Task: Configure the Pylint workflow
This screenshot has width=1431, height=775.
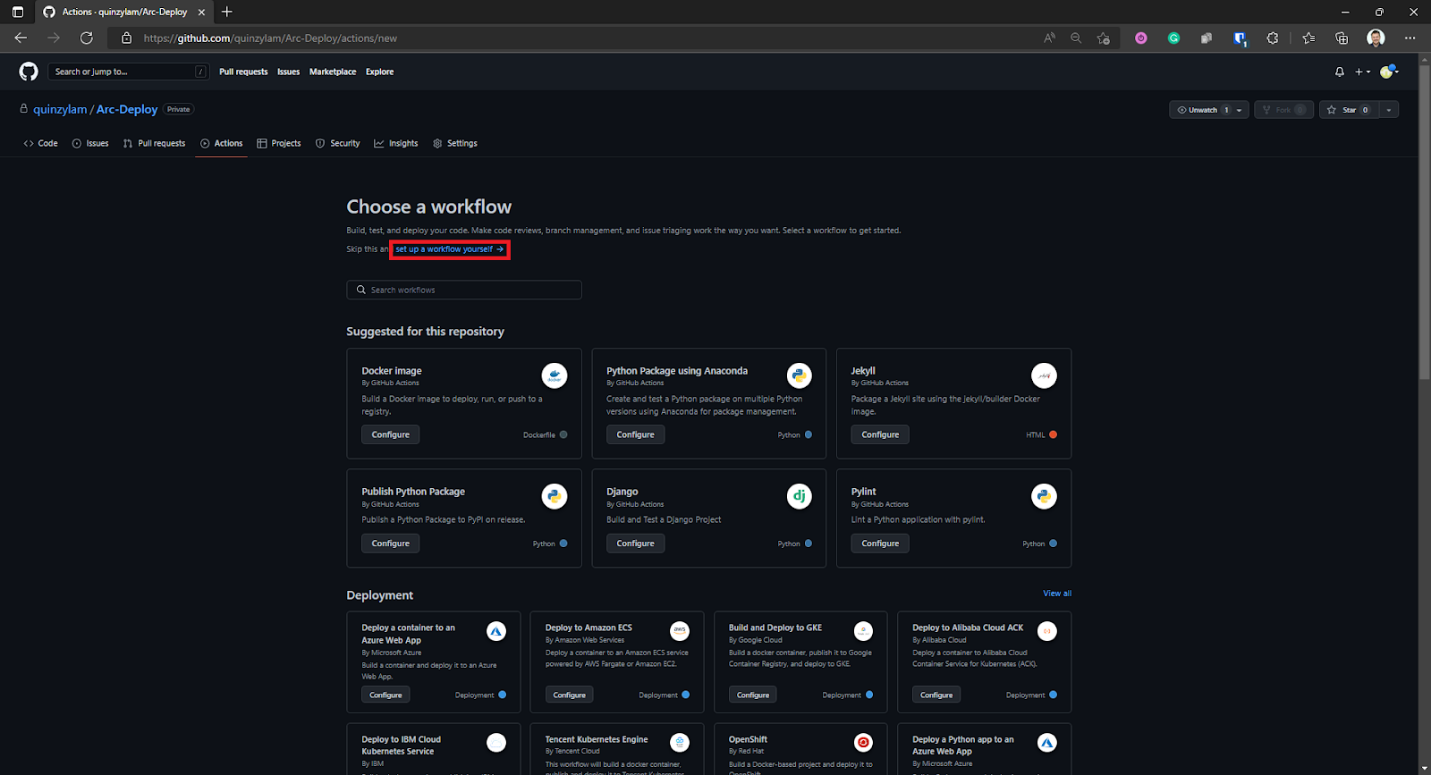Action: (x=880, y=543)
